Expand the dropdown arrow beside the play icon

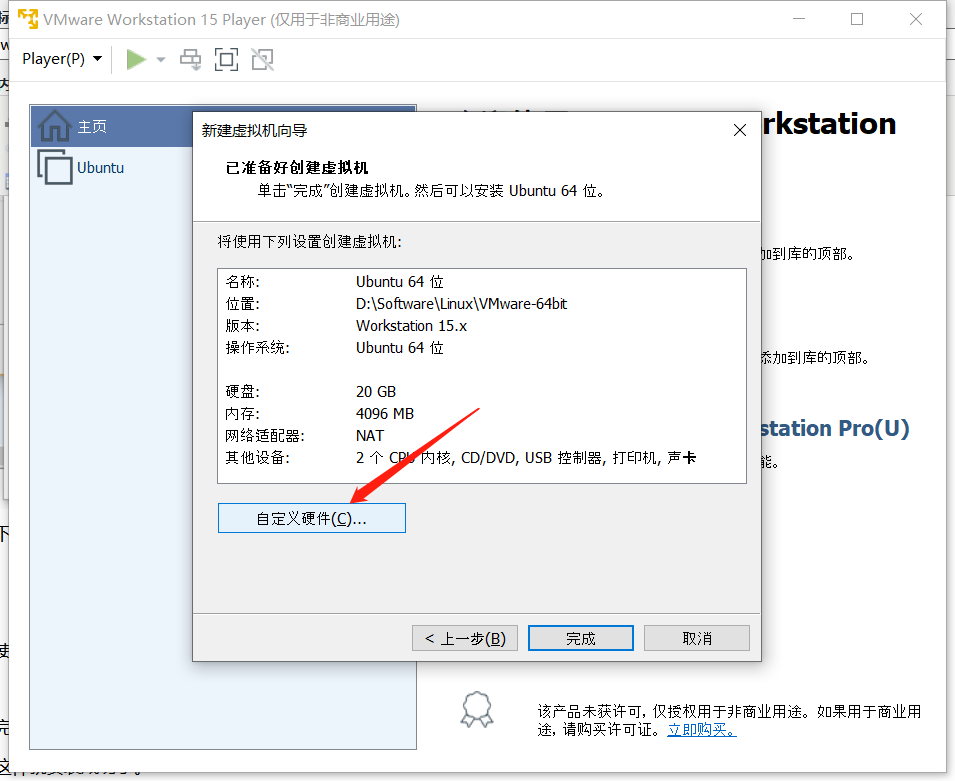point(161,59)
